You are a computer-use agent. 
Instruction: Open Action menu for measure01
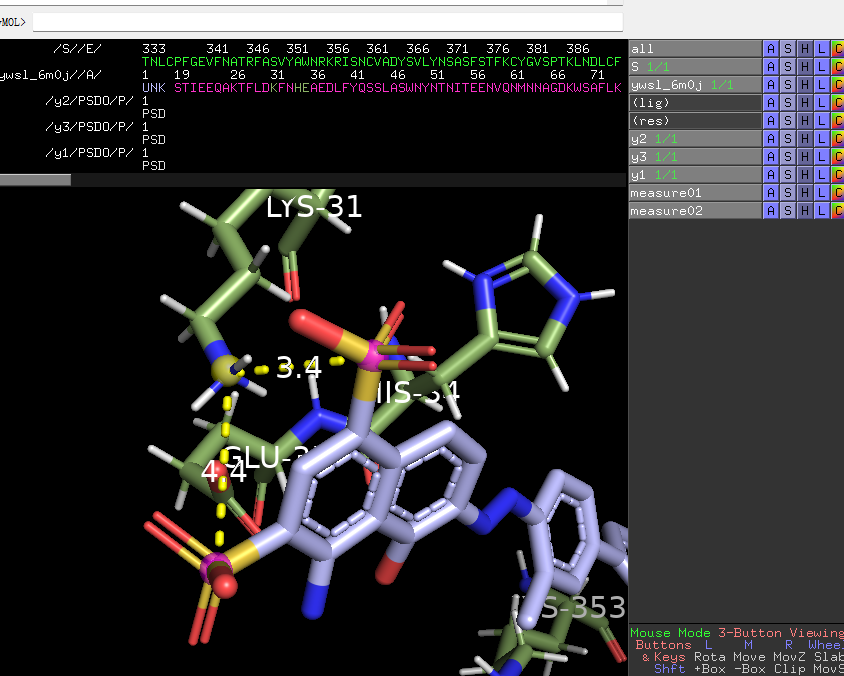pyautogui.click(x=770, y=193)
